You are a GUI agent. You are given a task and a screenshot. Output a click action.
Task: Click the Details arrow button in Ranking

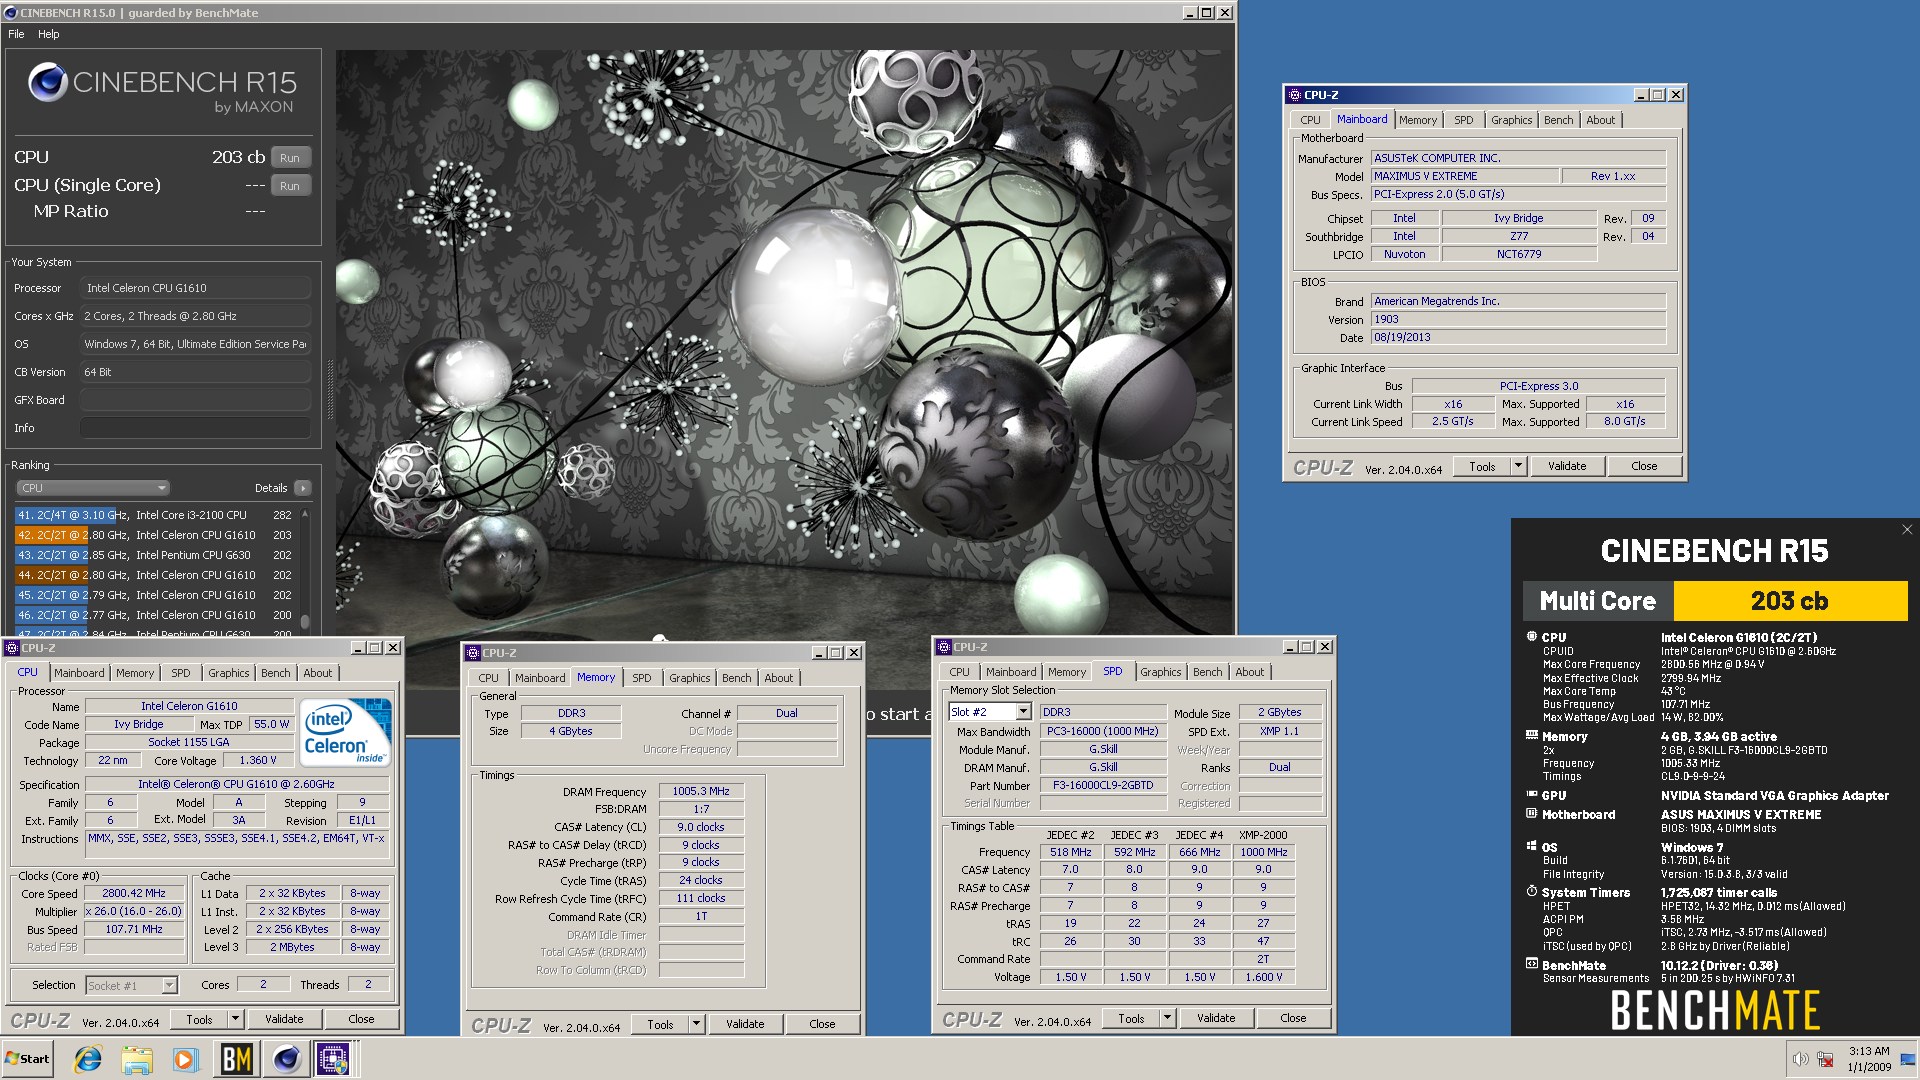302,488
